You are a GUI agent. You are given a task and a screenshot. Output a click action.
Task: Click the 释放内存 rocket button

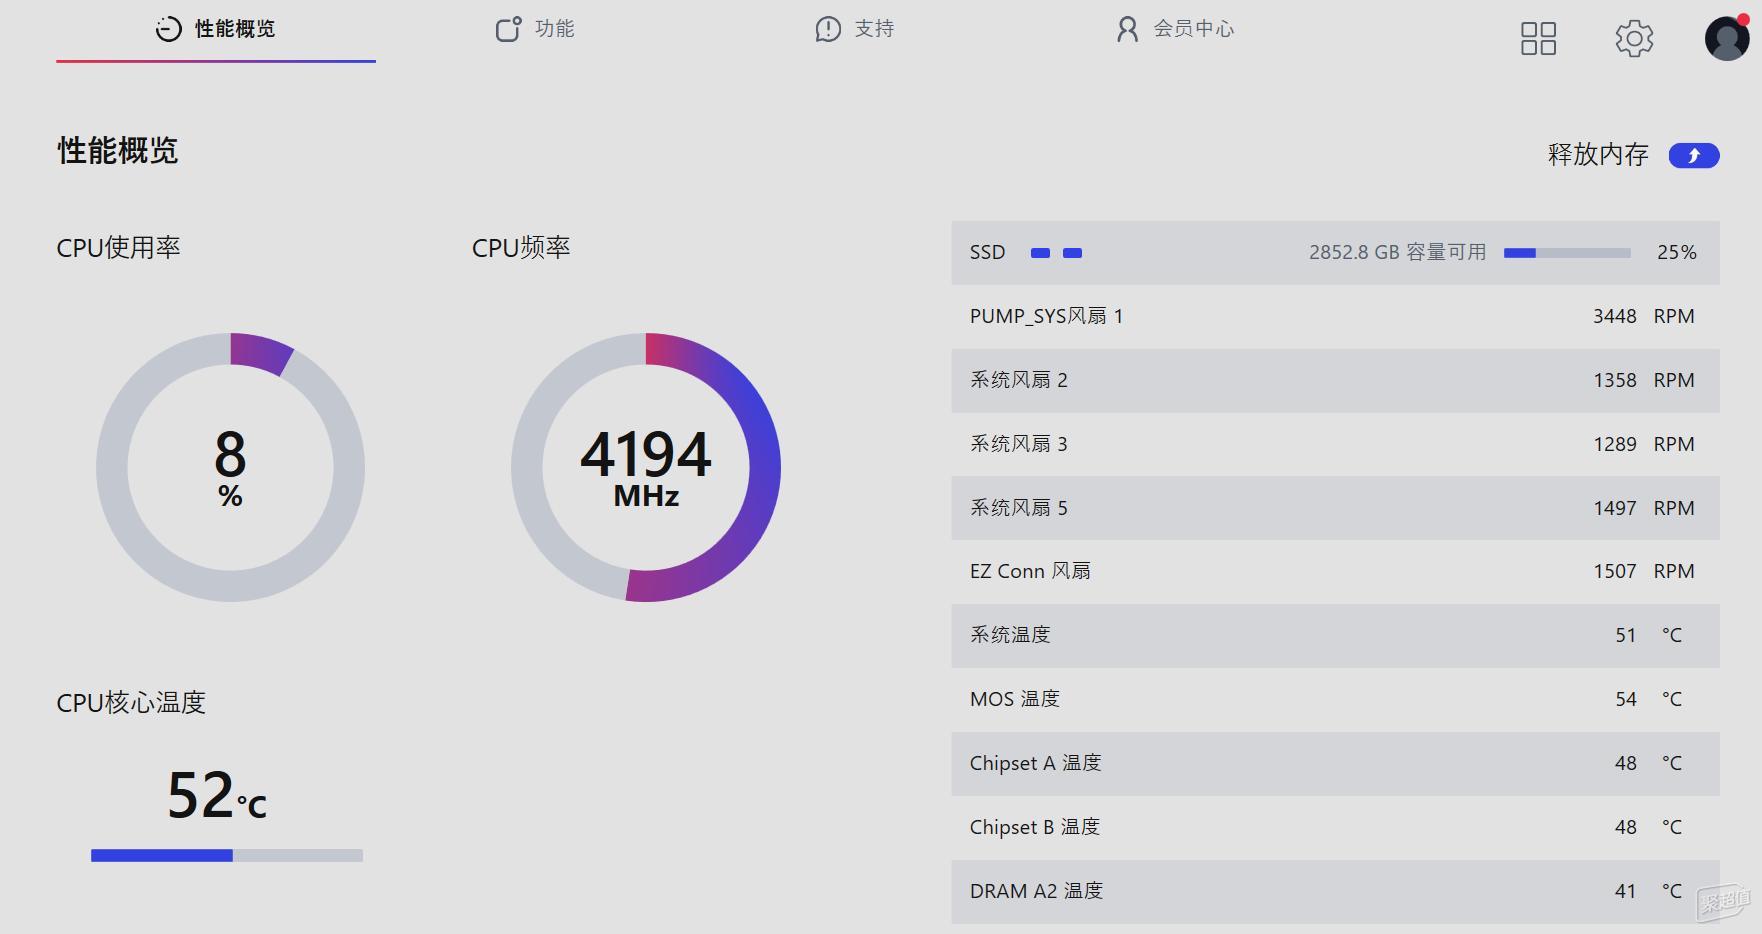pos(1693,156)
